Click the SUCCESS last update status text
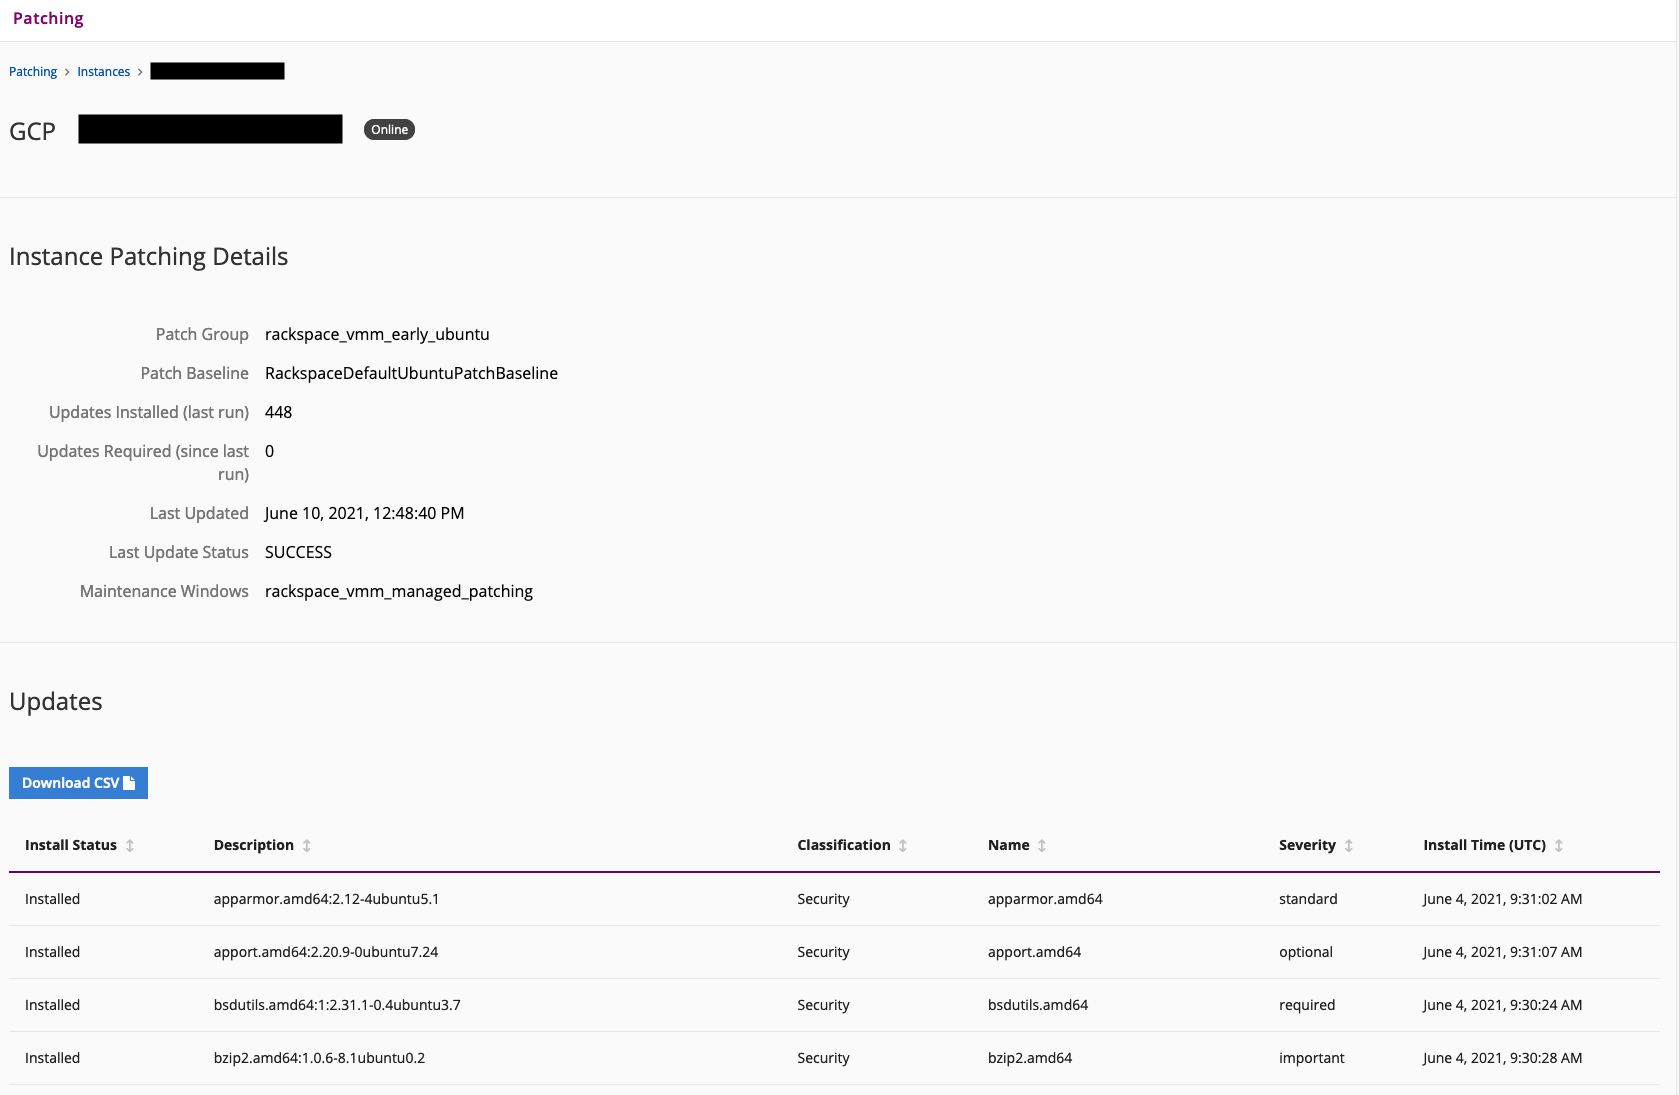 pyautogui.click(x=298, y=551)
